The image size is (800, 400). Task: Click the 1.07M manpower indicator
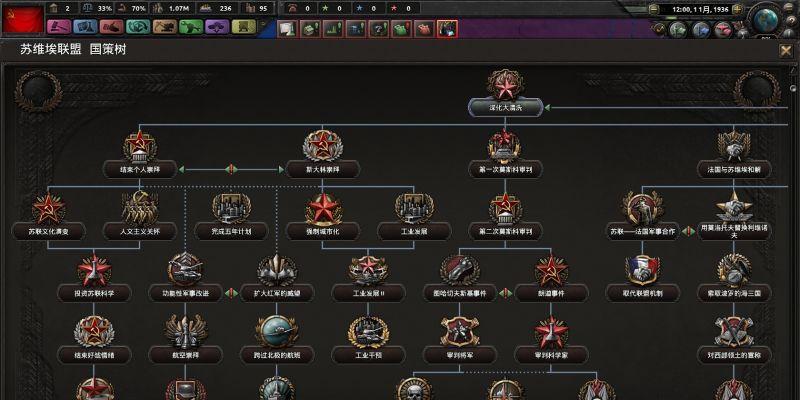171,8
